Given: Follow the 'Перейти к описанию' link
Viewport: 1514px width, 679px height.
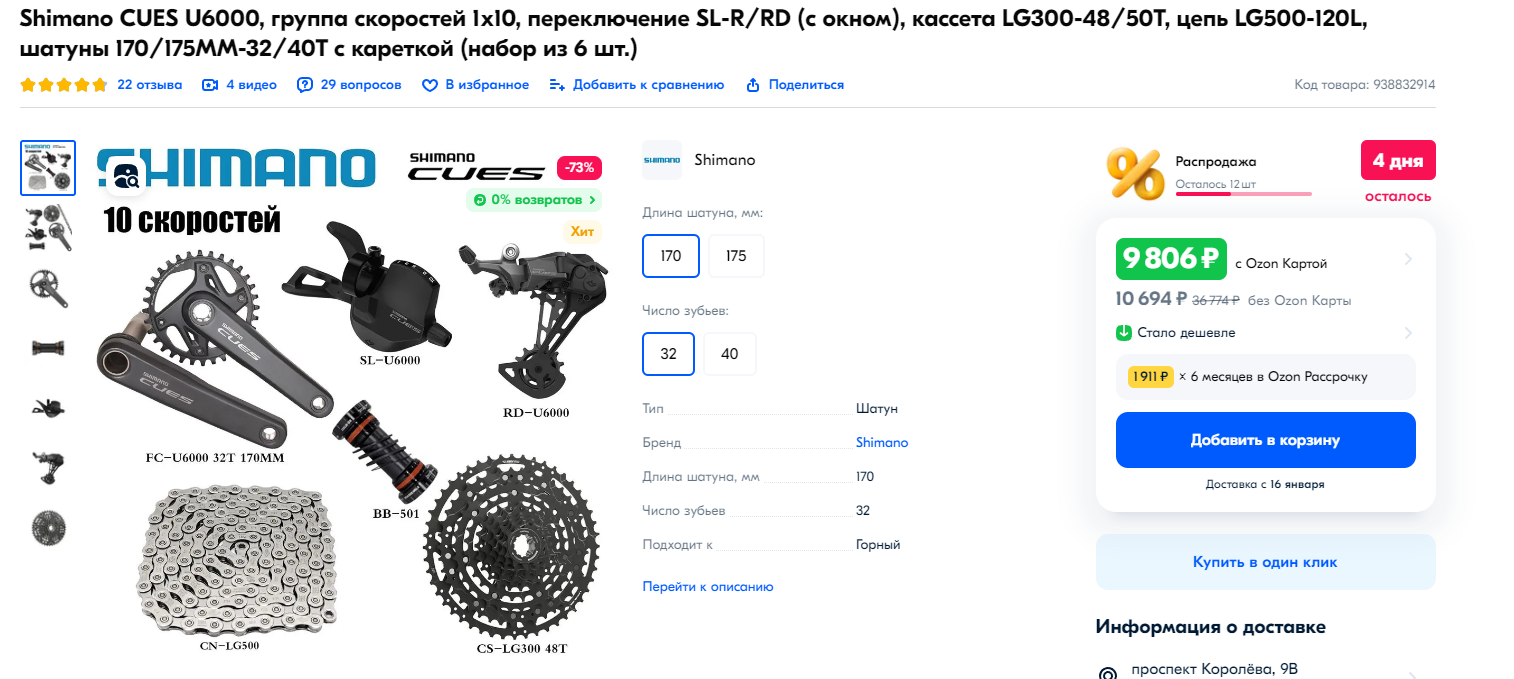Looking at the screenshot, I should pos(708,587).
